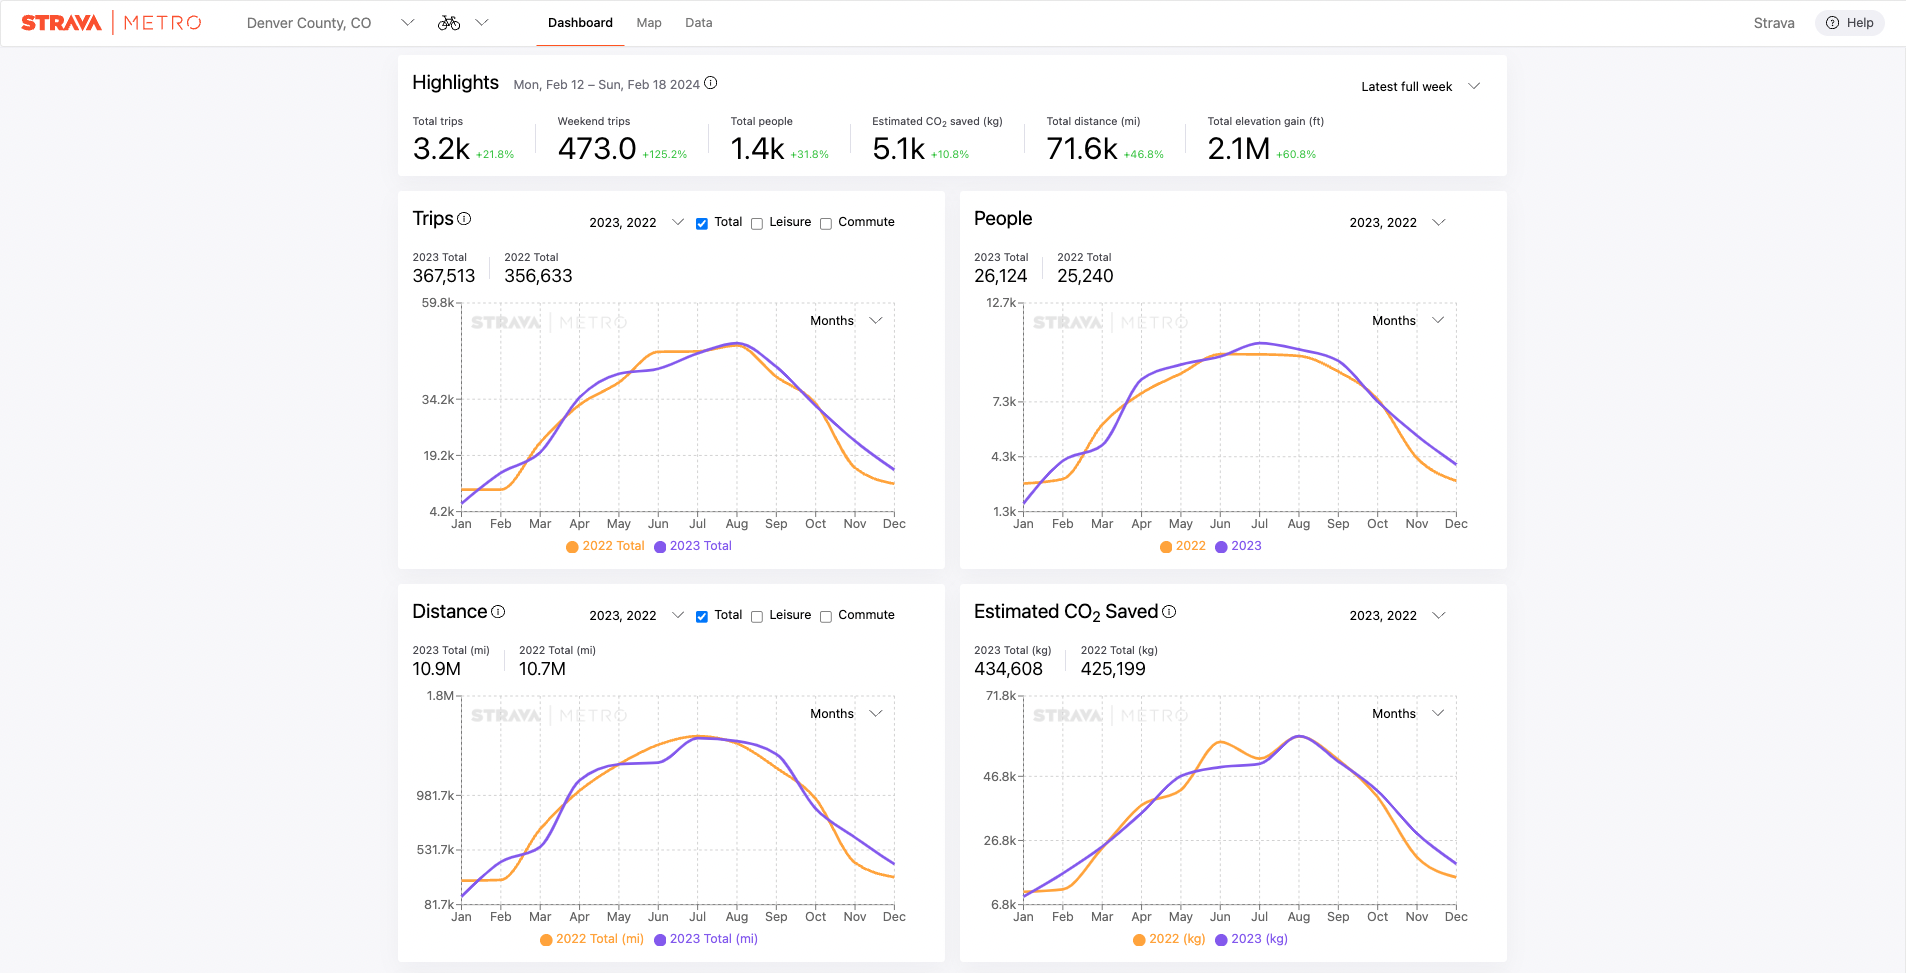Viewport: 1906px width, 973px height.
Task: Open the 2023, 2022 year dropdown in Distance
Action: point(636,615)
